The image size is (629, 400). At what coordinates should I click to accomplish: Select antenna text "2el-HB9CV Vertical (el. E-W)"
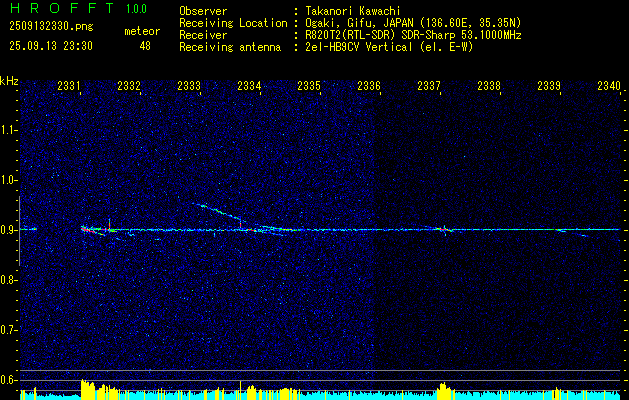[x=389, y=47]
